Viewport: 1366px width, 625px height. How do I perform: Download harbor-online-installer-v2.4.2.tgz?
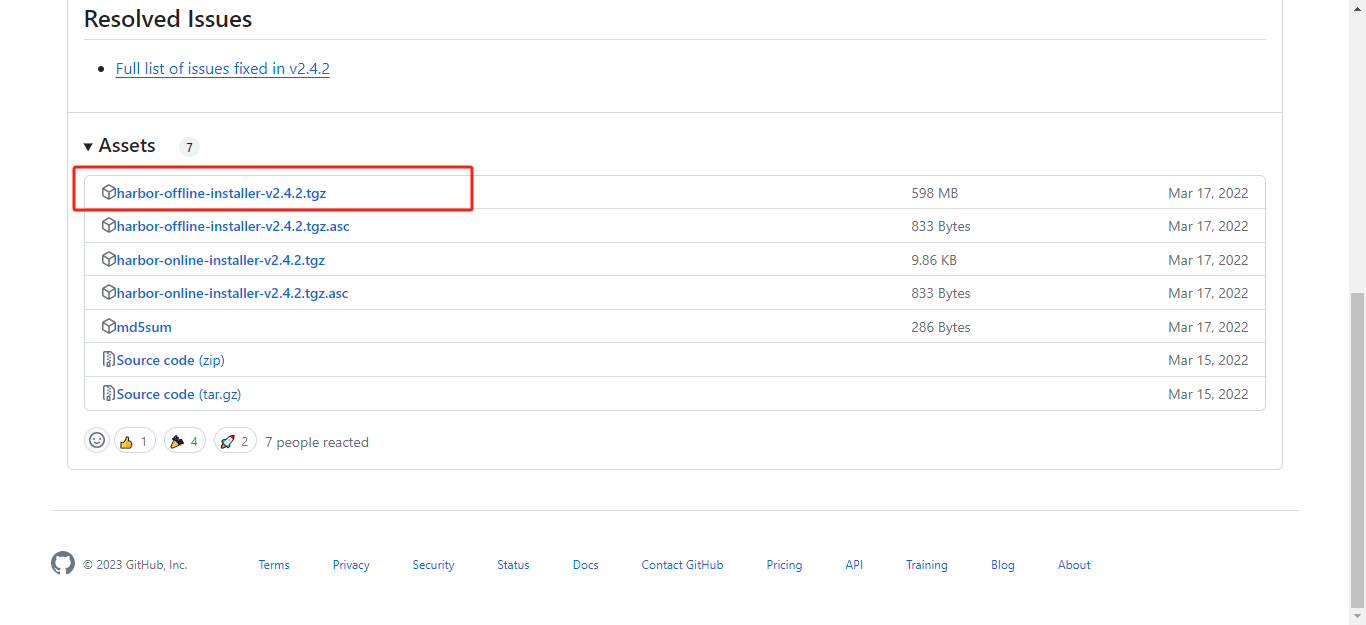[221, 260]
